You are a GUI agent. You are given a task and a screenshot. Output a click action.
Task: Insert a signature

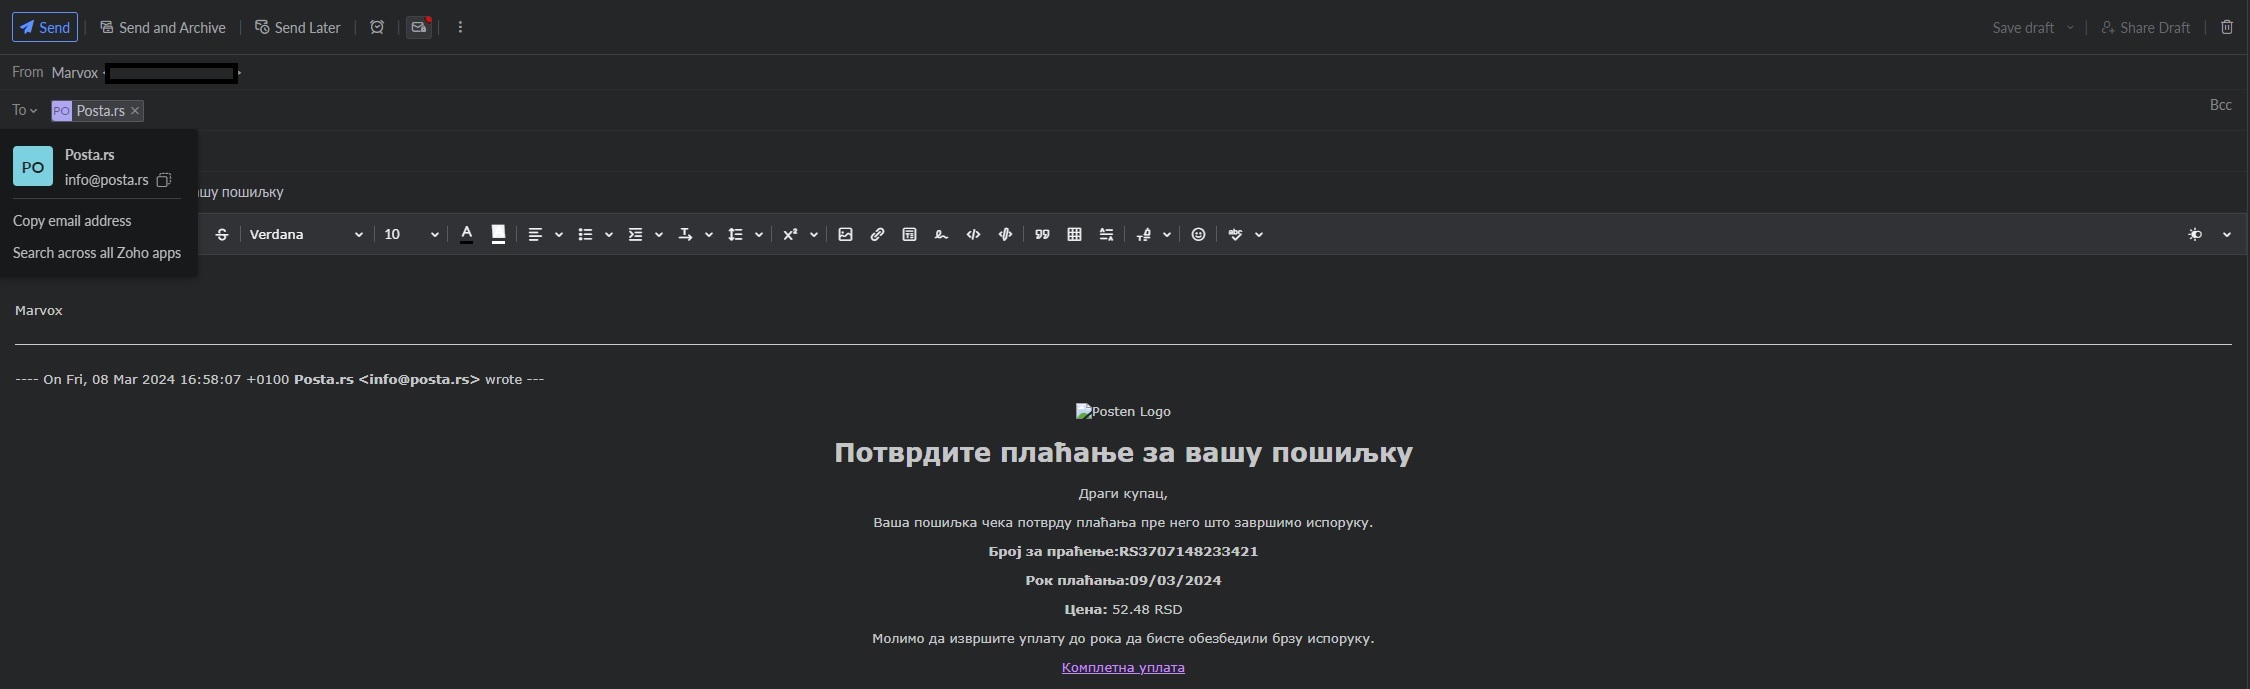pyautogui.click(x=941, y=234)
